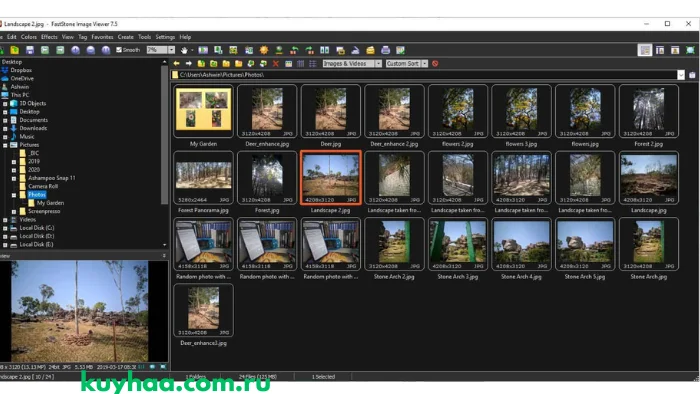
Task: Select the Forest 2.jpg thumbnail
Action: point(648,111)
